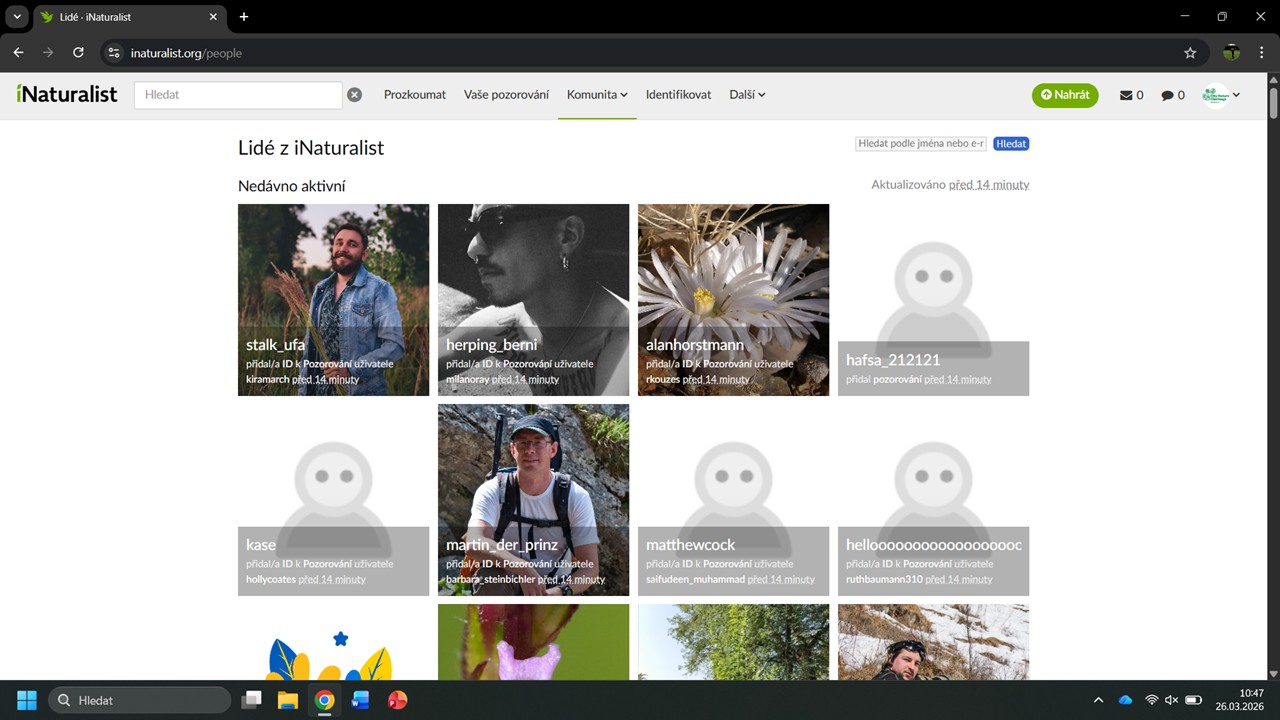Reload the page in Chrome
Screen dimensions: 1280x720
tap(78, 53)
